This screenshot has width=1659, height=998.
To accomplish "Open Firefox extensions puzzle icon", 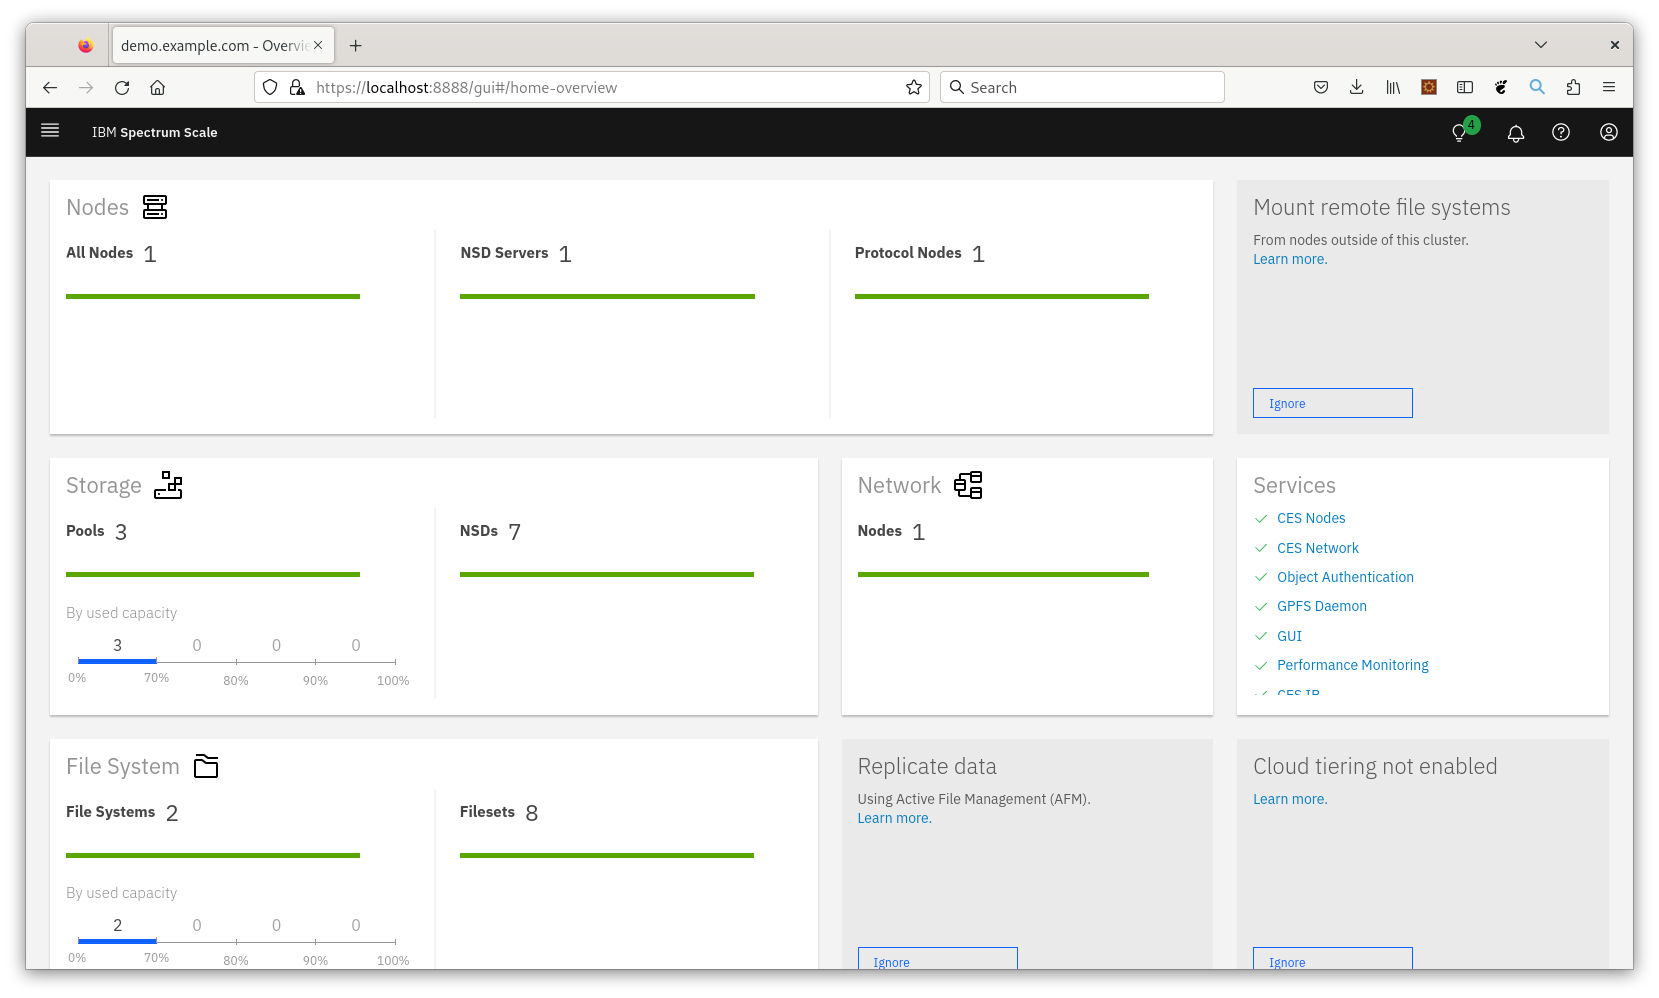I will tap(1573, 88).
